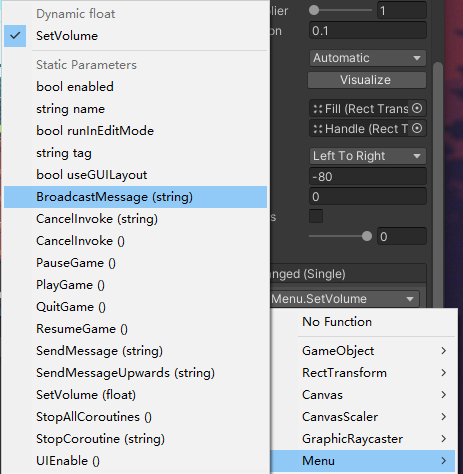Open object picker for Handle Rect
The height and width of the screenshot is (474, 463).
click(x=417, y=128)
